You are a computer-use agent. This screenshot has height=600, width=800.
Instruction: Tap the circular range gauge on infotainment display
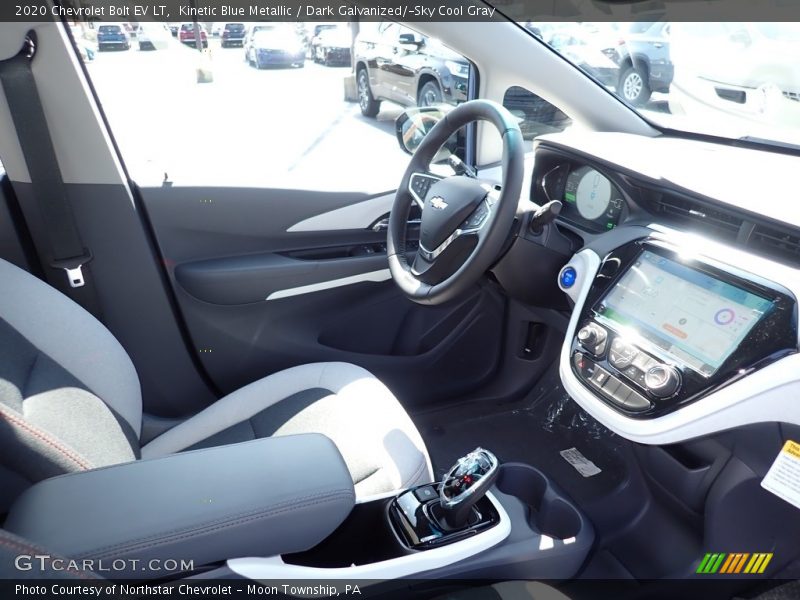(x=725, y=315)
